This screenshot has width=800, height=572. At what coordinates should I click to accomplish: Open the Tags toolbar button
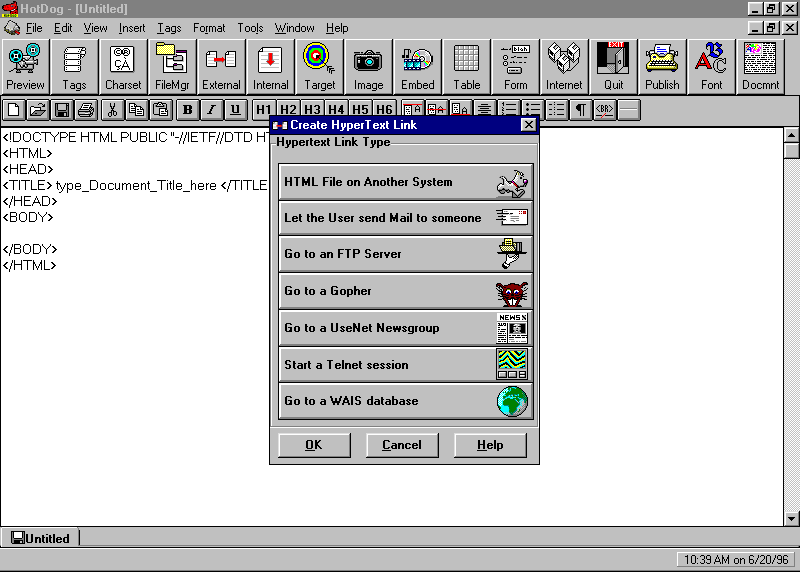tap(74, 67)
